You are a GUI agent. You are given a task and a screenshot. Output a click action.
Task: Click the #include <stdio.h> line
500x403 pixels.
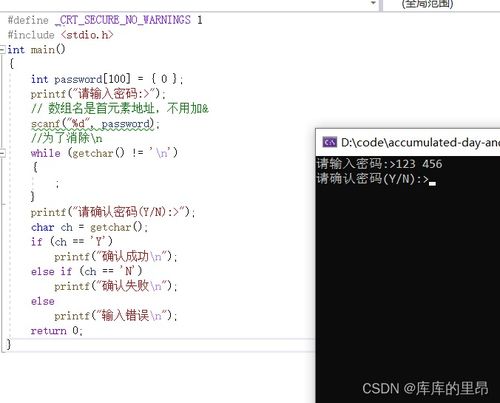(x=60, y=35)
